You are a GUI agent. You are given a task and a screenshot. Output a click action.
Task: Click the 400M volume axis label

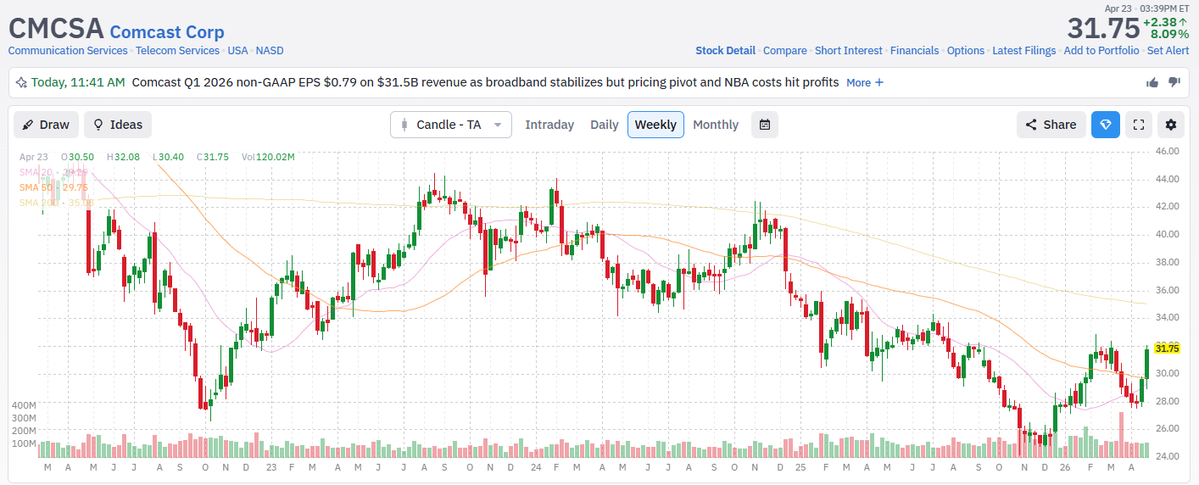click(23, 405)
